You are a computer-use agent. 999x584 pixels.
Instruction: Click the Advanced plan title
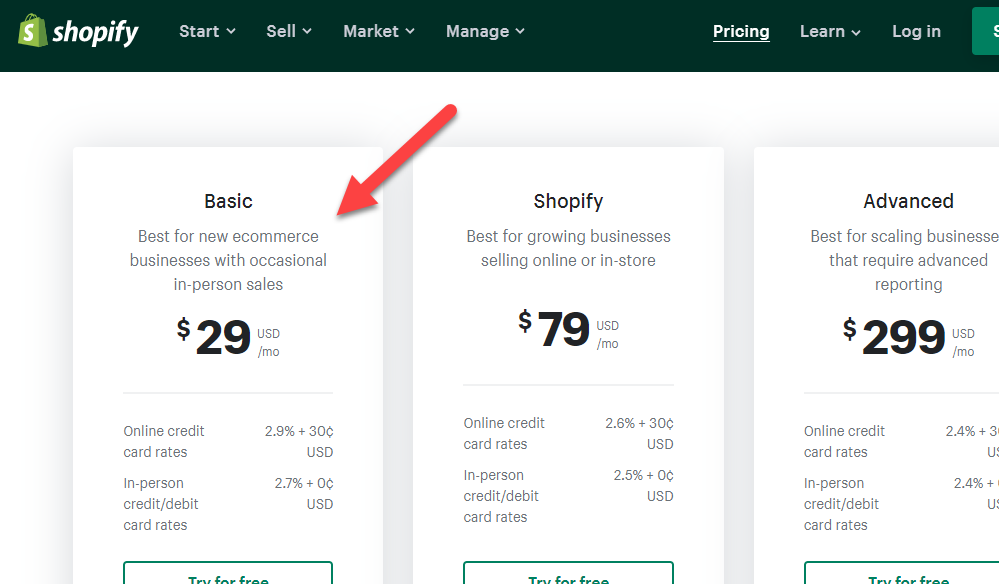(908, 201)
